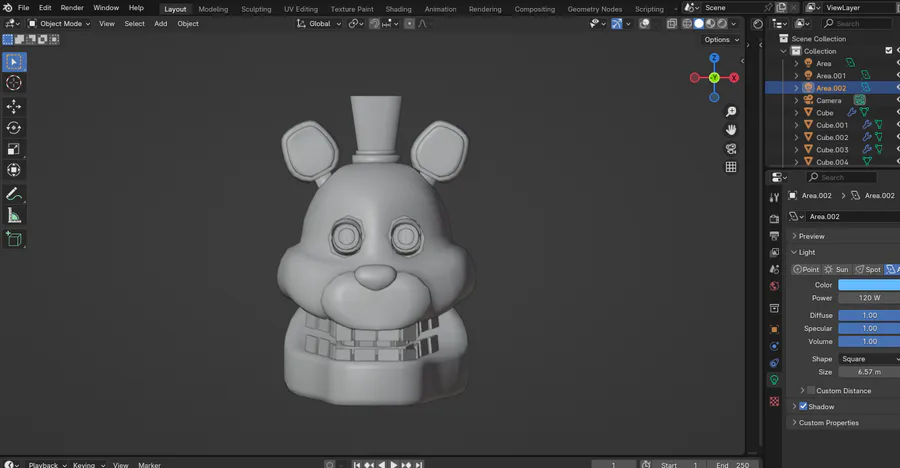This screenshot has width=900, height=468.
Task: Switch to the Modeling workspace tab
Action: coord(213,9)
